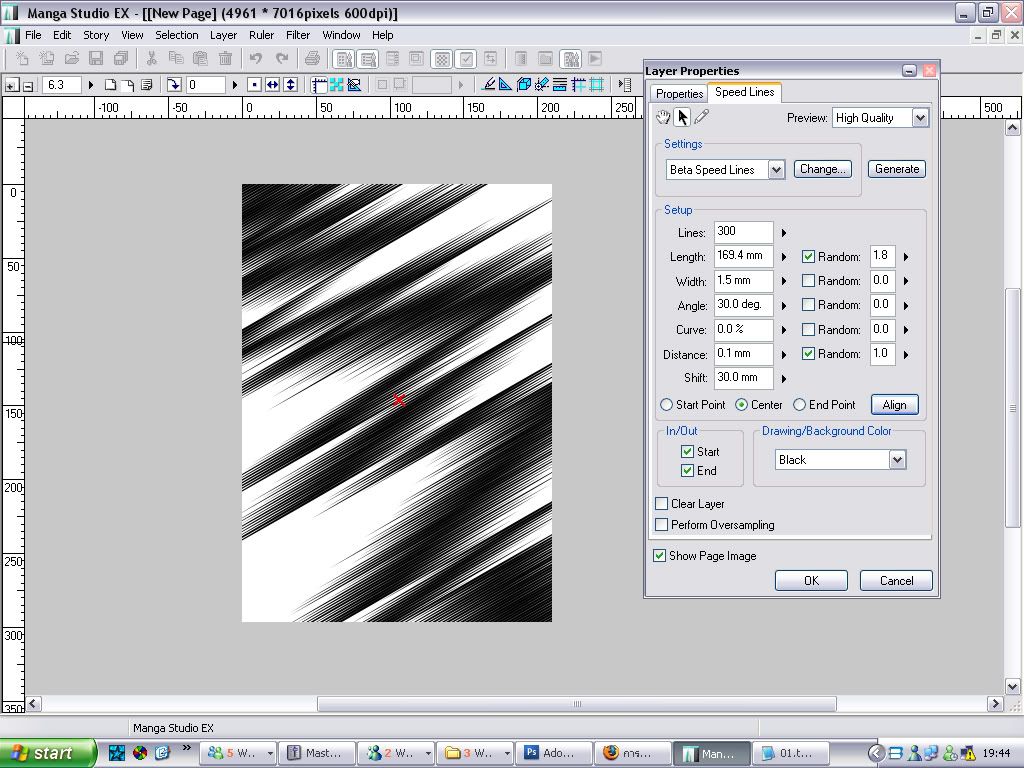
Task: Click the vertical scrollbar down arrow
Action: point(1013,686)
